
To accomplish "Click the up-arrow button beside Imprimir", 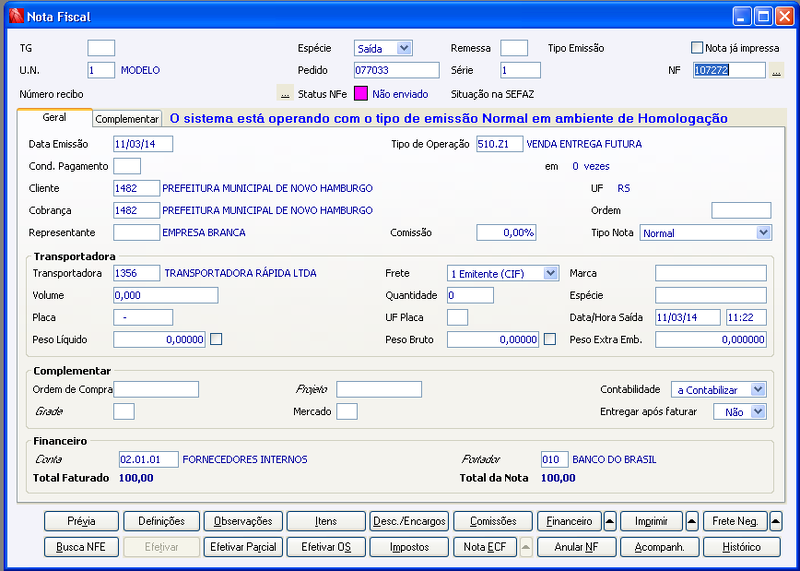I will point(692,521).
